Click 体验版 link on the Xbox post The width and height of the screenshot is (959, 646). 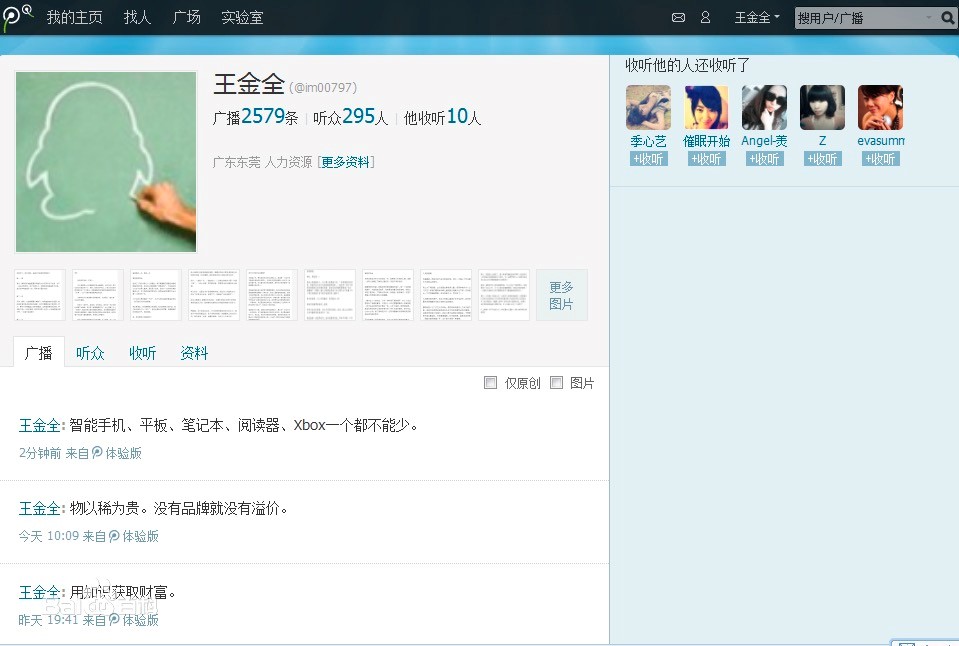pyautogui.click(x=124, y=453)
